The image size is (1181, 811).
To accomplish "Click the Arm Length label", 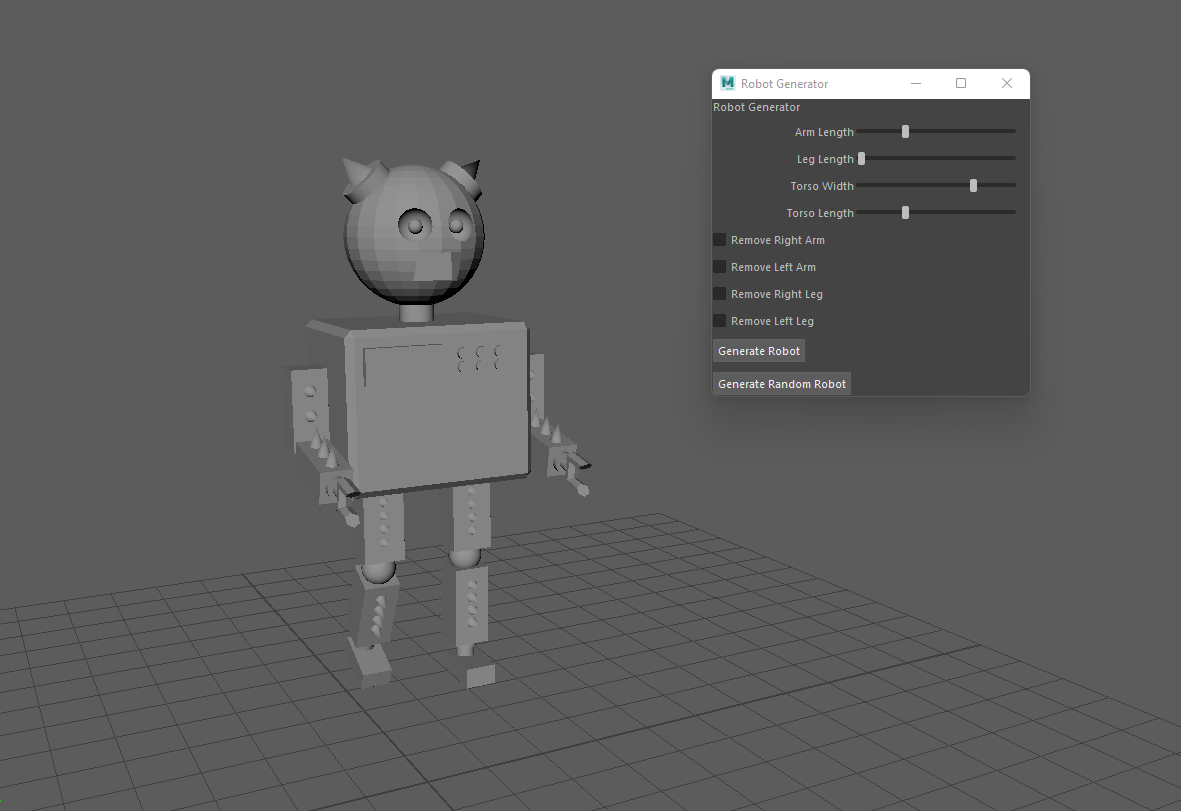I will click(824, 132).
